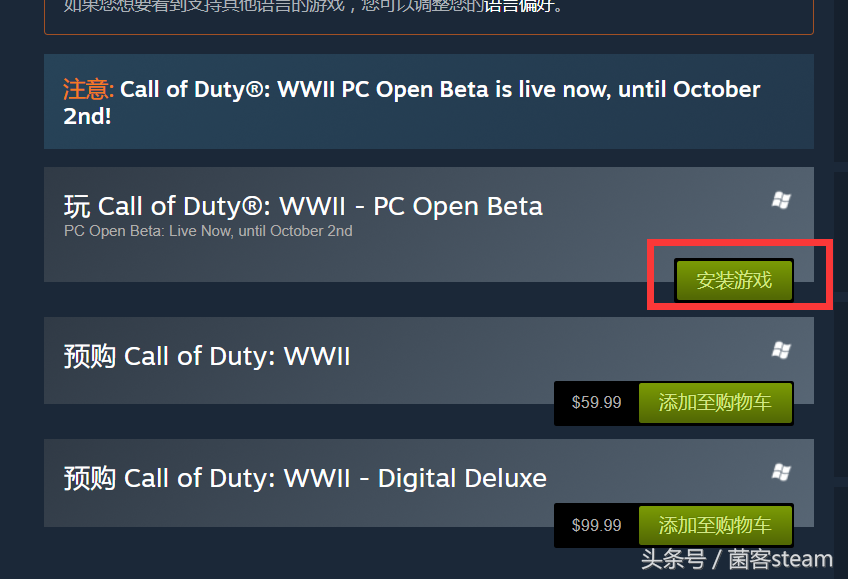The image size is (848, 579).
Task: Click the orange 注意 label
Action: pos(88,89)
